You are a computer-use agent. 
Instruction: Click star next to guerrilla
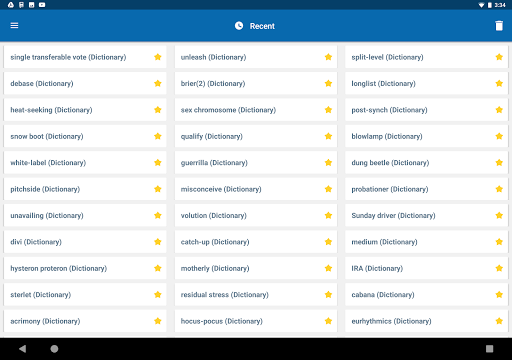[x=328, y=162]
